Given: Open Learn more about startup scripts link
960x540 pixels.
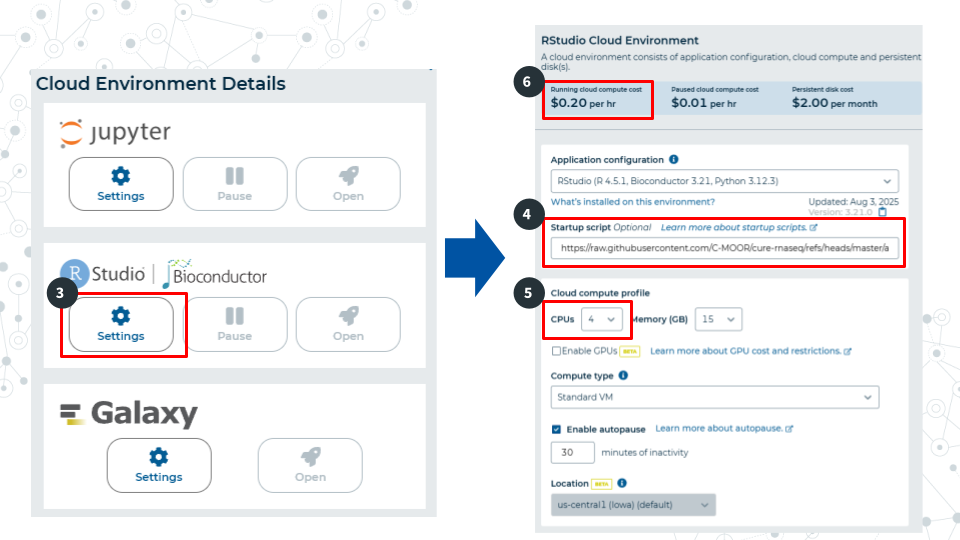Looking at the screenshot, I should 739,227.
